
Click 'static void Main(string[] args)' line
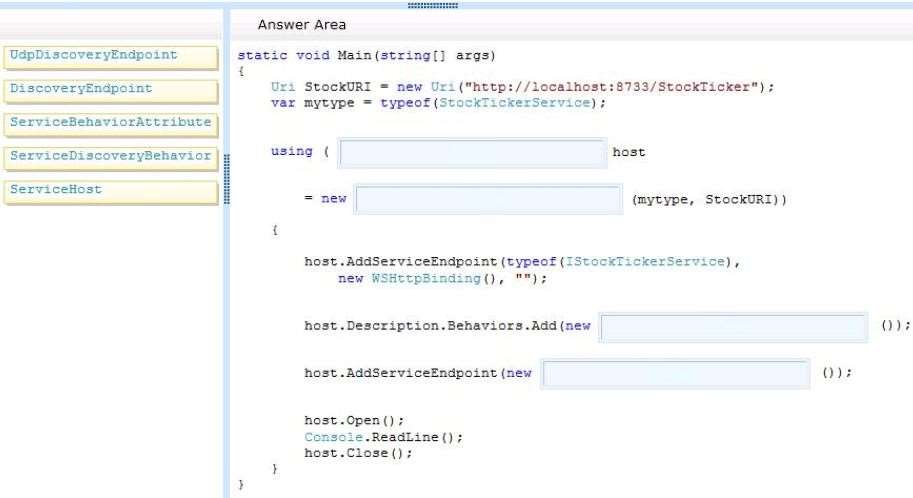[366, 55]
